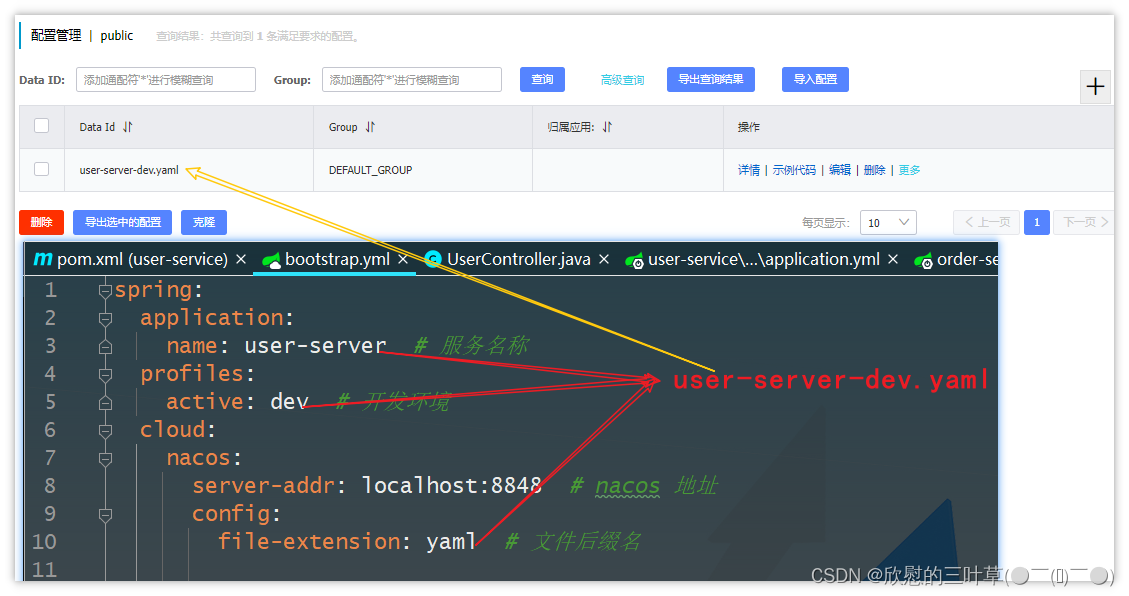Click 'dev' value on active line
The width and height of the screenshot is (1129, 596).
[289, 402]
